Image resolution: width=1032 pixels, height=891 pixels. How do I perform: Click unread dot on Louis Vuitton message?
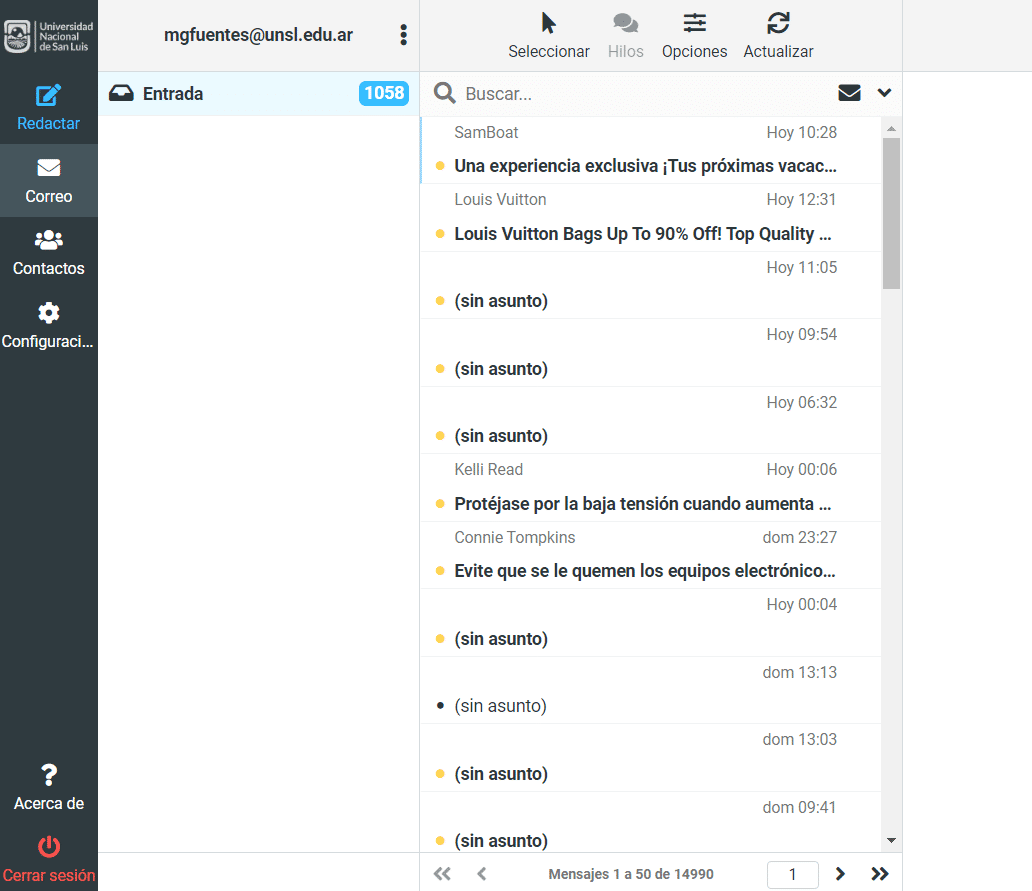[x=440, y=234]
